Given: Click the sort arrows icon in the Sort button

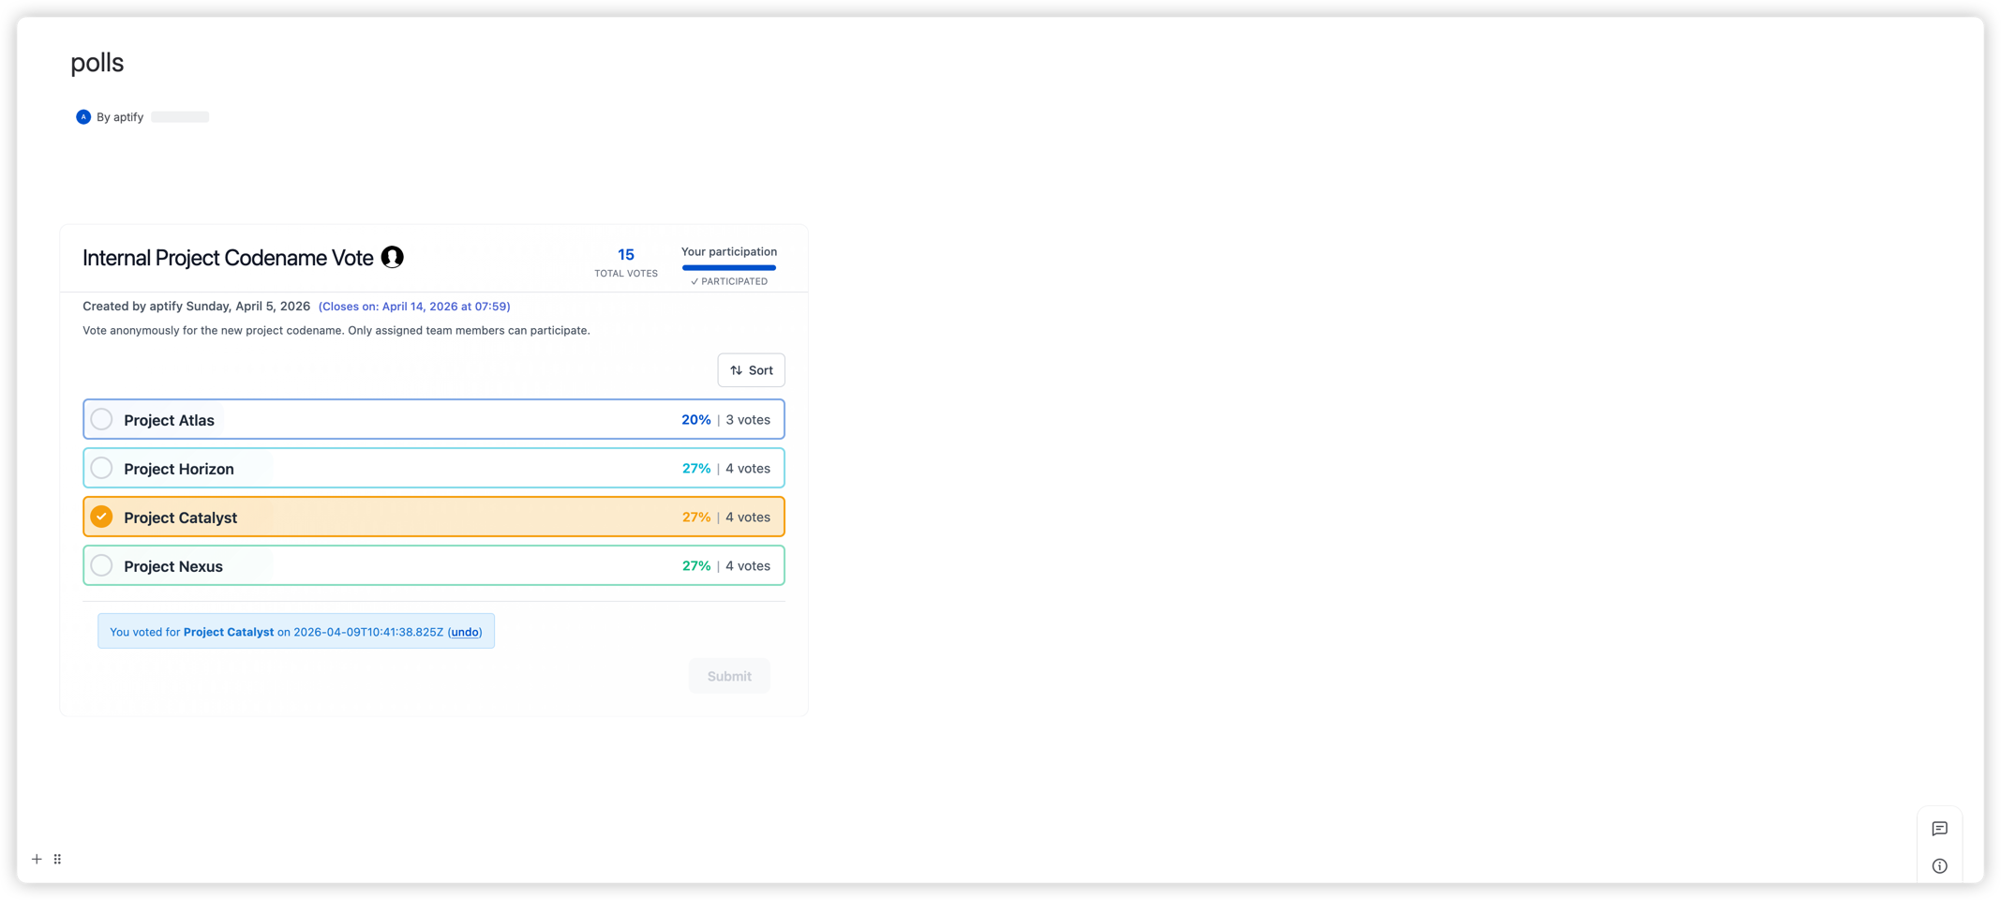Looking at the screenshot, I should tap(735, 370).
